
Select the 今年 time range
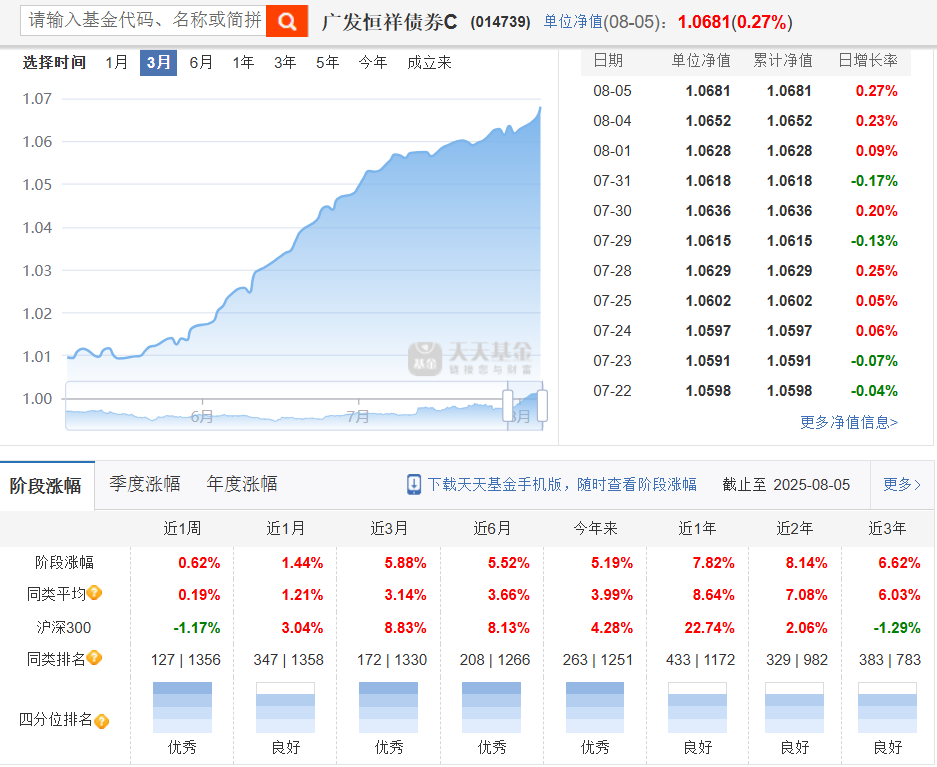(x=373, y=62)
